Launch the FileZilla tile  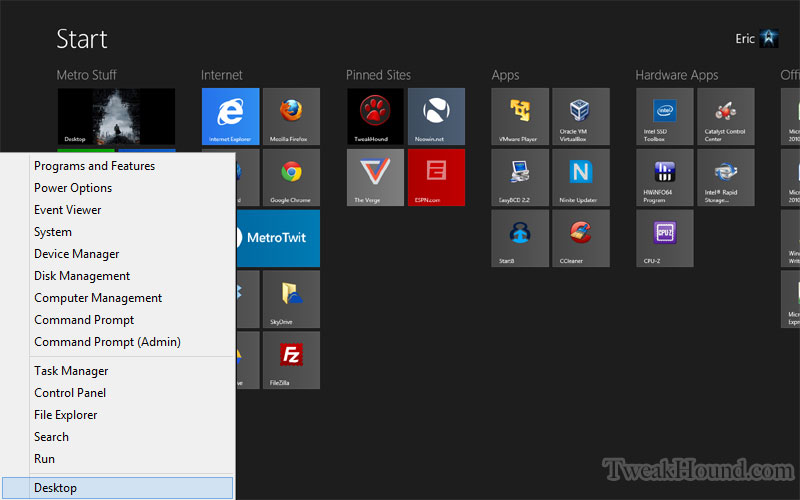(x=291, y=360)
